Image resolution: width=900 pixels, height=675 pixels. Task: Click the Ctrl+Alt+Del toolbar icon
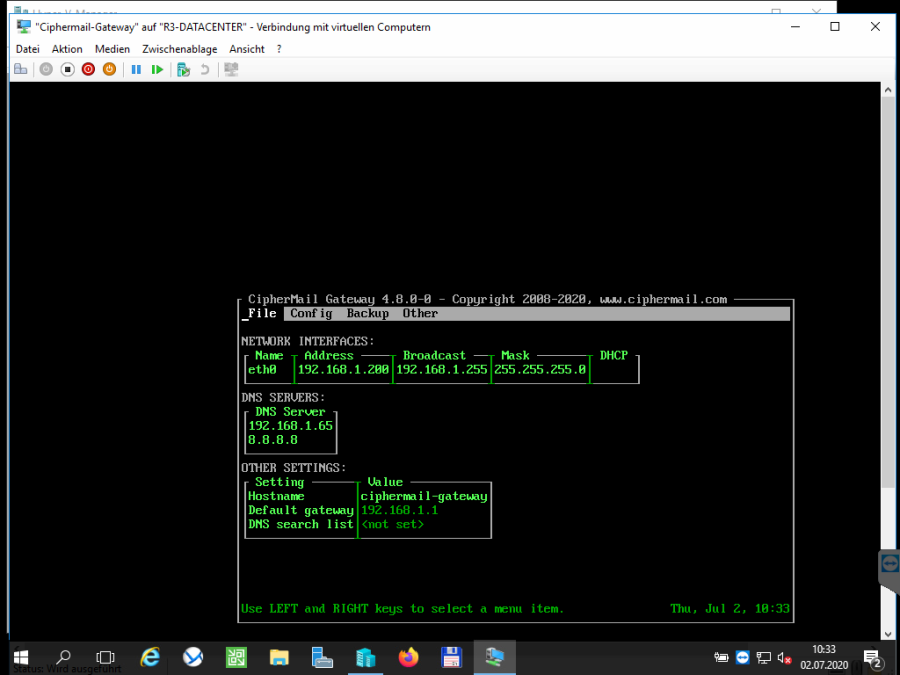[21, 69]
